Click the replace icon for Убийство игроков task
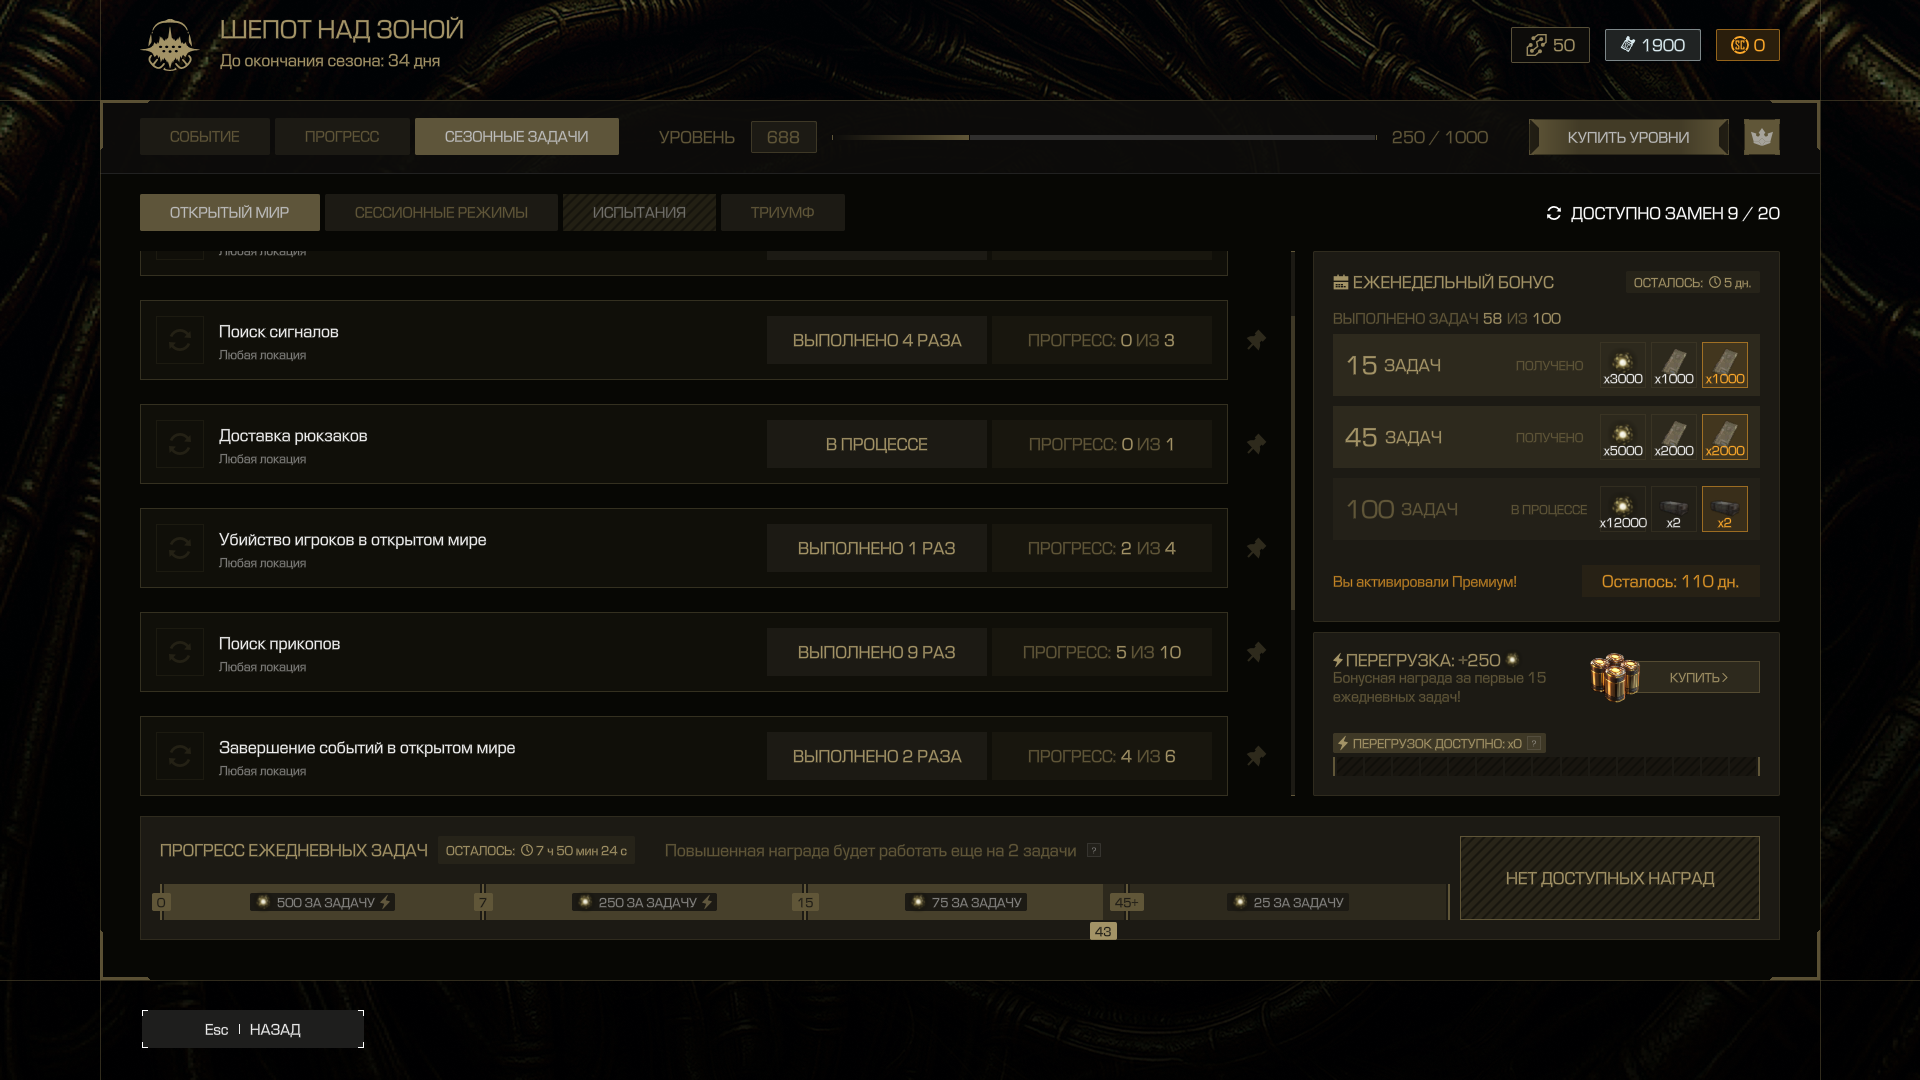The height and width of the screenshot is (1080, 1920). tap(180, 548)
